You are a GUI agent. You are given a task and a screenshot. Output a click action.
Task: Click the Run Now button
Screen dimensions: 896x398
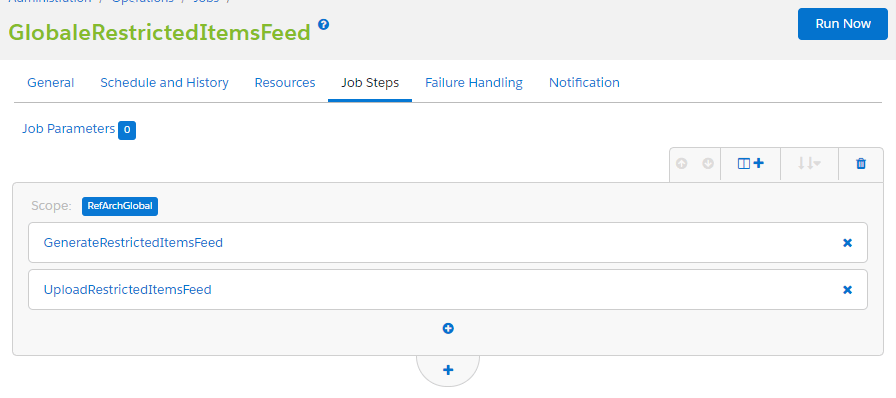tap(843, 24)
